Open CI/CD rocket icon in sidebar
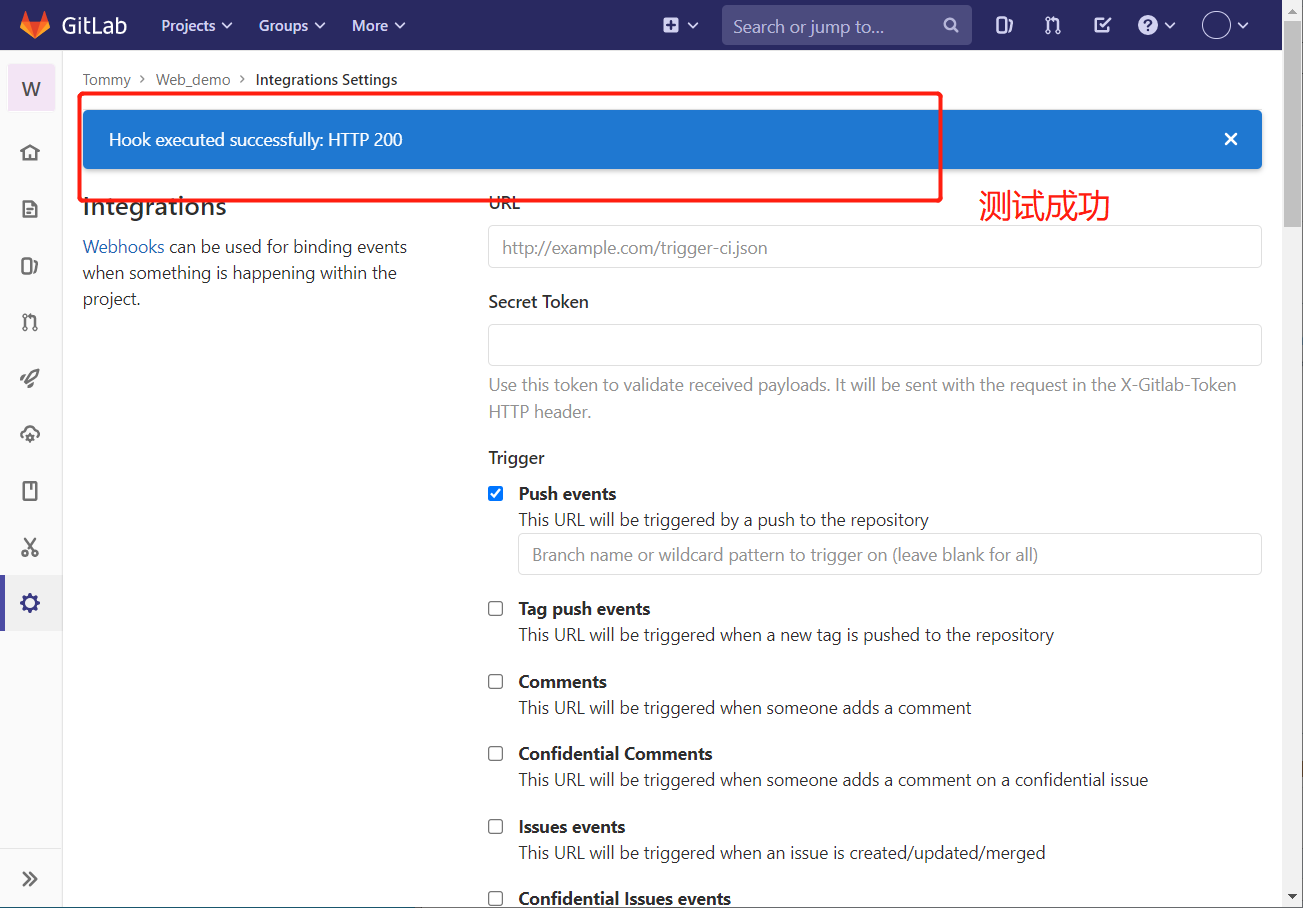The height and width of the screenshot is (908, 1303). (30, 378)
